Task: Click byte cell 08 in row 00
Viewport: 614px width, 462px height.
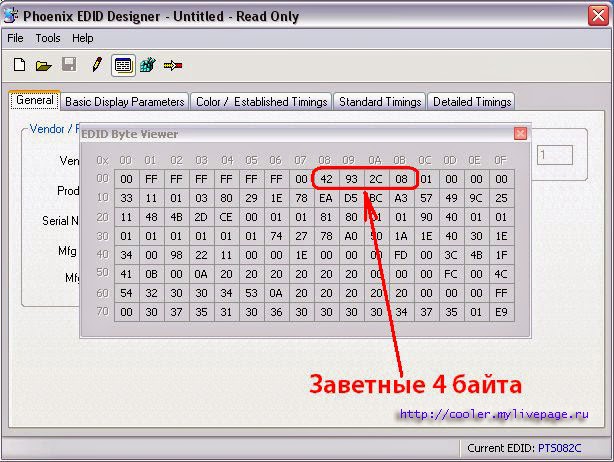Action: [401, 179]
